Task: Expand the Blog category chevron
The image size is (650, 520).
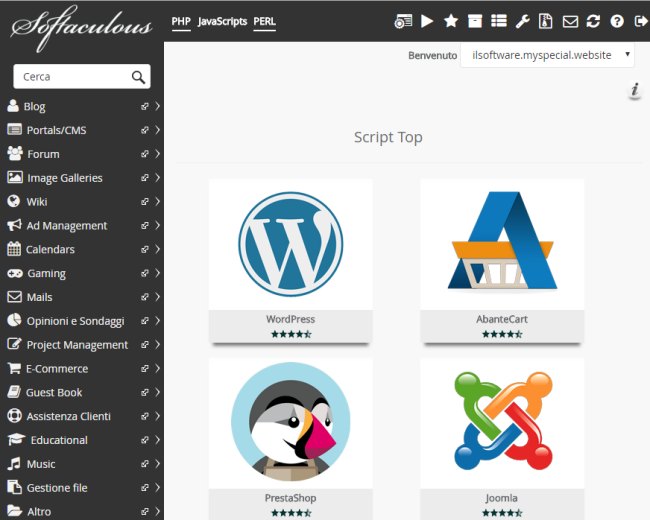Action: coord(158,107)
